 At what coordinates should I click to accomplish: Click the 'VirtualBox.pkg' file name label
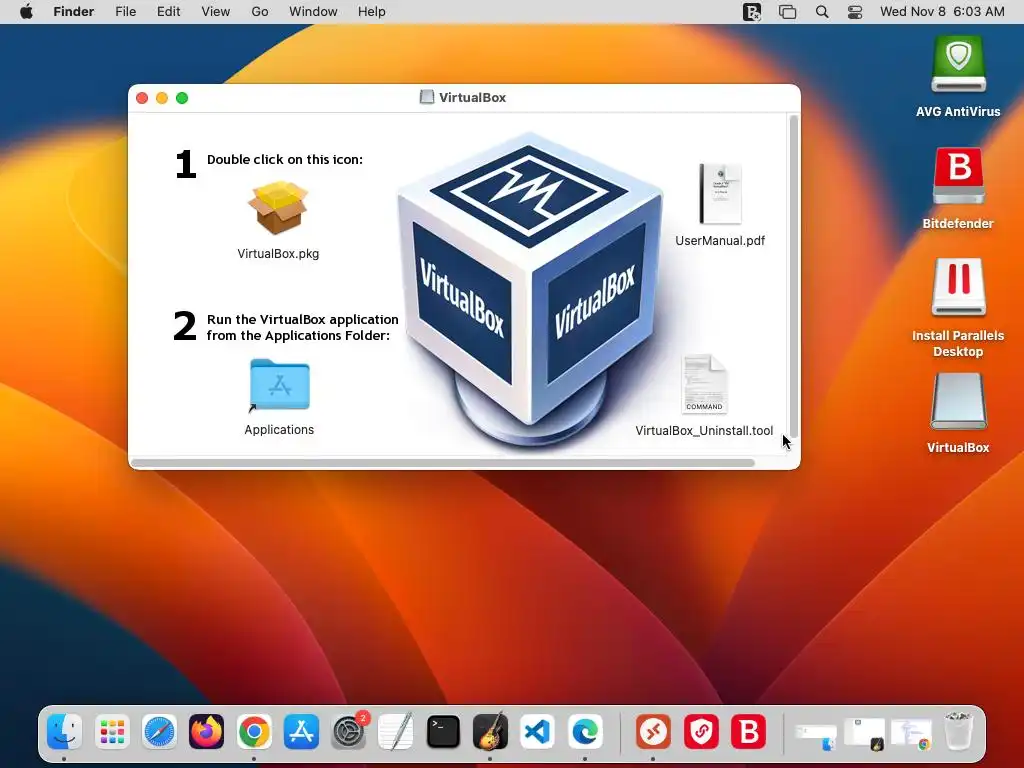[x=278, y=254]
